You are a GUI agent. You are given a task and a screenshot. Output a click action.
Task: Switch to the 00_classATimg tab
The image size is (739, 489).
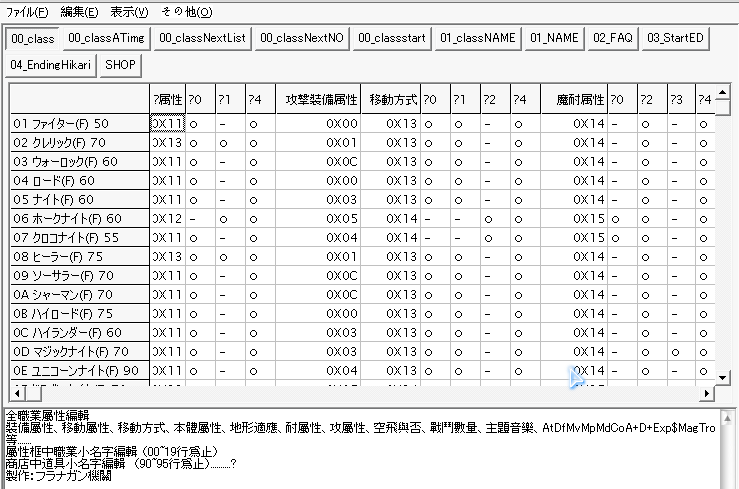105,38
